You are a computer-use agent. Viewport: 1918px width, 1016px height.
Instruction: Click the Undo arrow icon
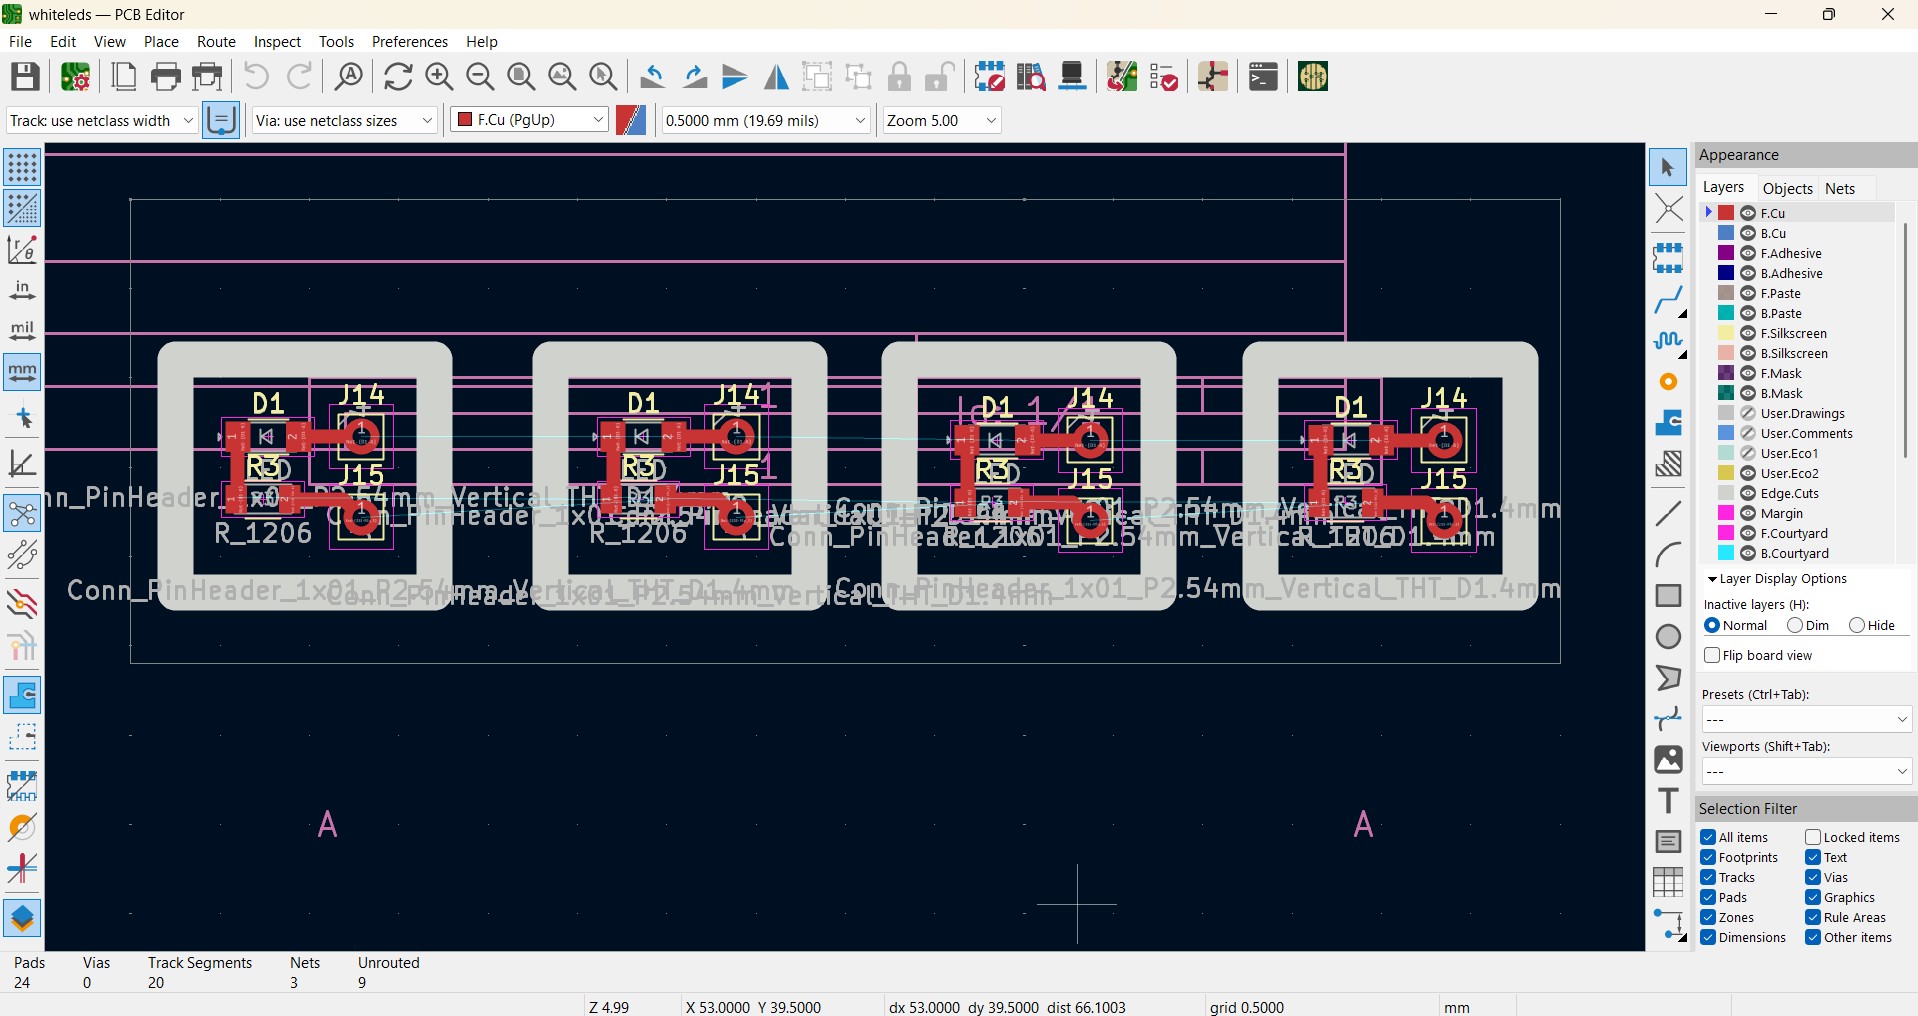click(x=257, y=77)
